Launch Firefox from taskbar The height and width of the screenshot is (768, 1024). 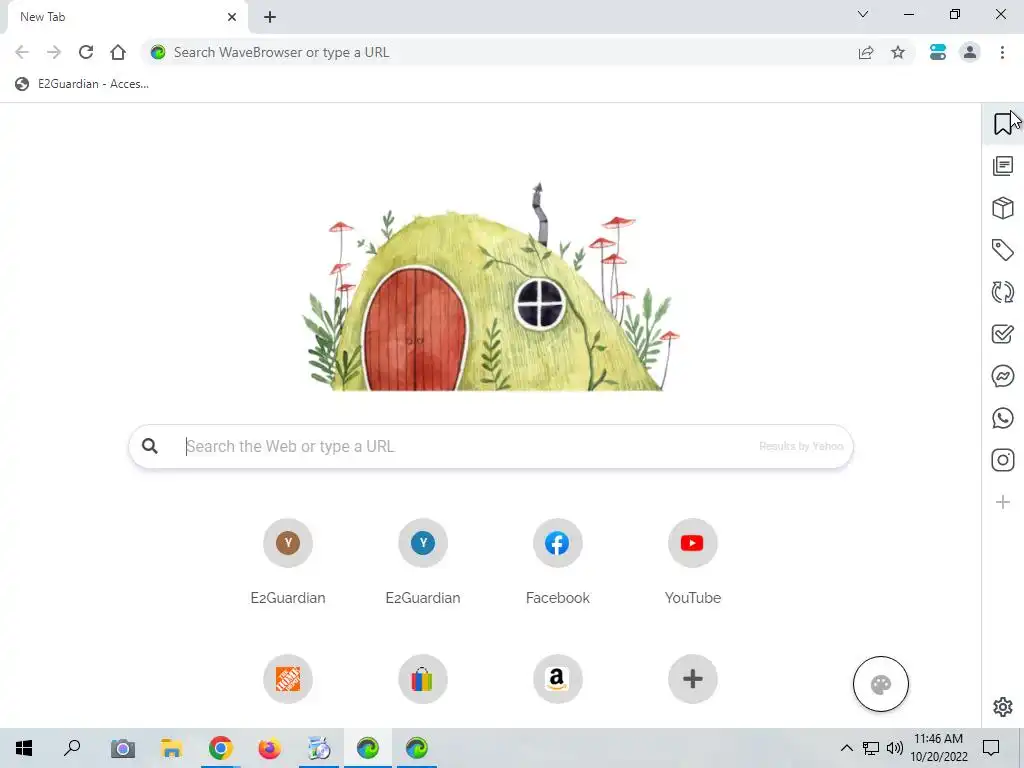[x=270, y=748]
